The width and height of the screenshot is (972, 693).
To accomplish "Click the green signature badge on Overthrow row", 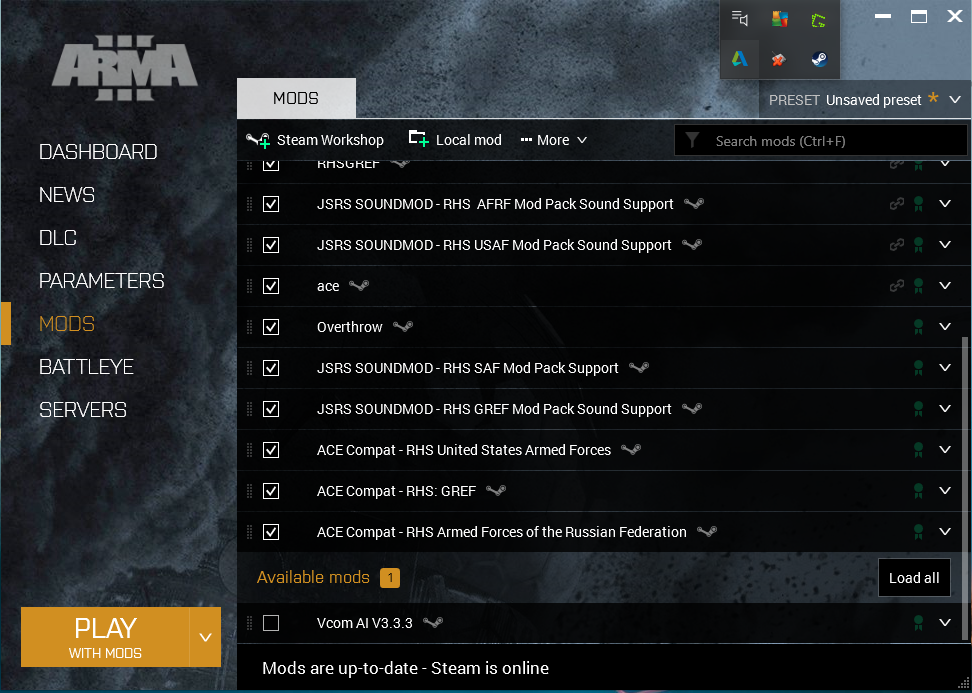I will [918, 327].
